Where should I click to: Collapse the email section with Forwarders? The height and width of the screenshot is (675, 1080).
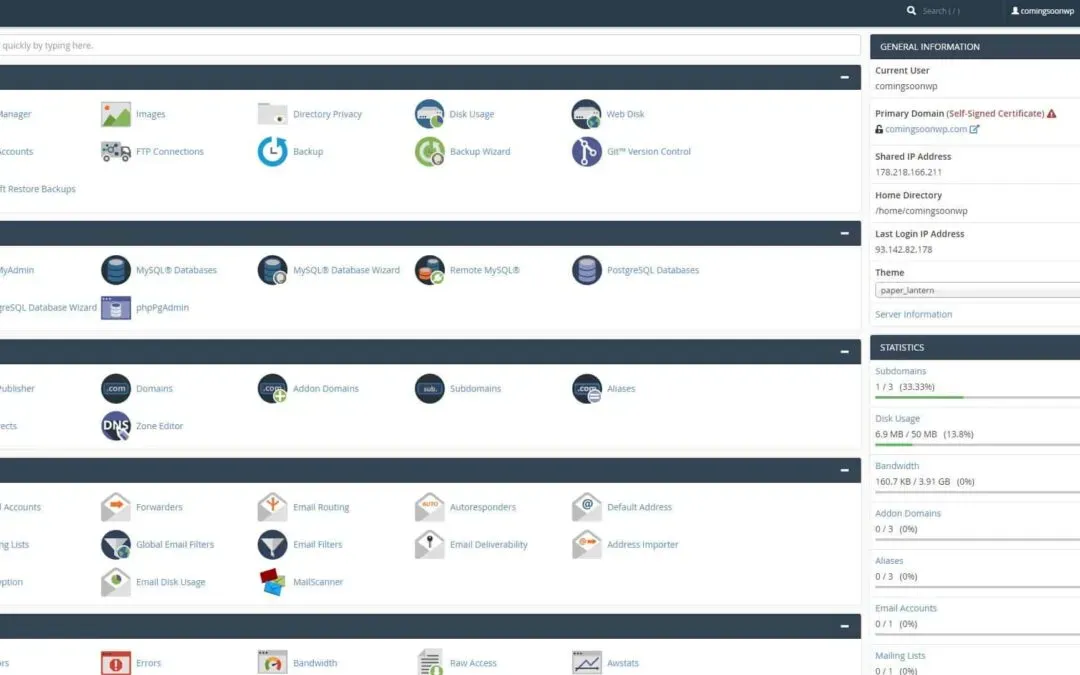844,470
